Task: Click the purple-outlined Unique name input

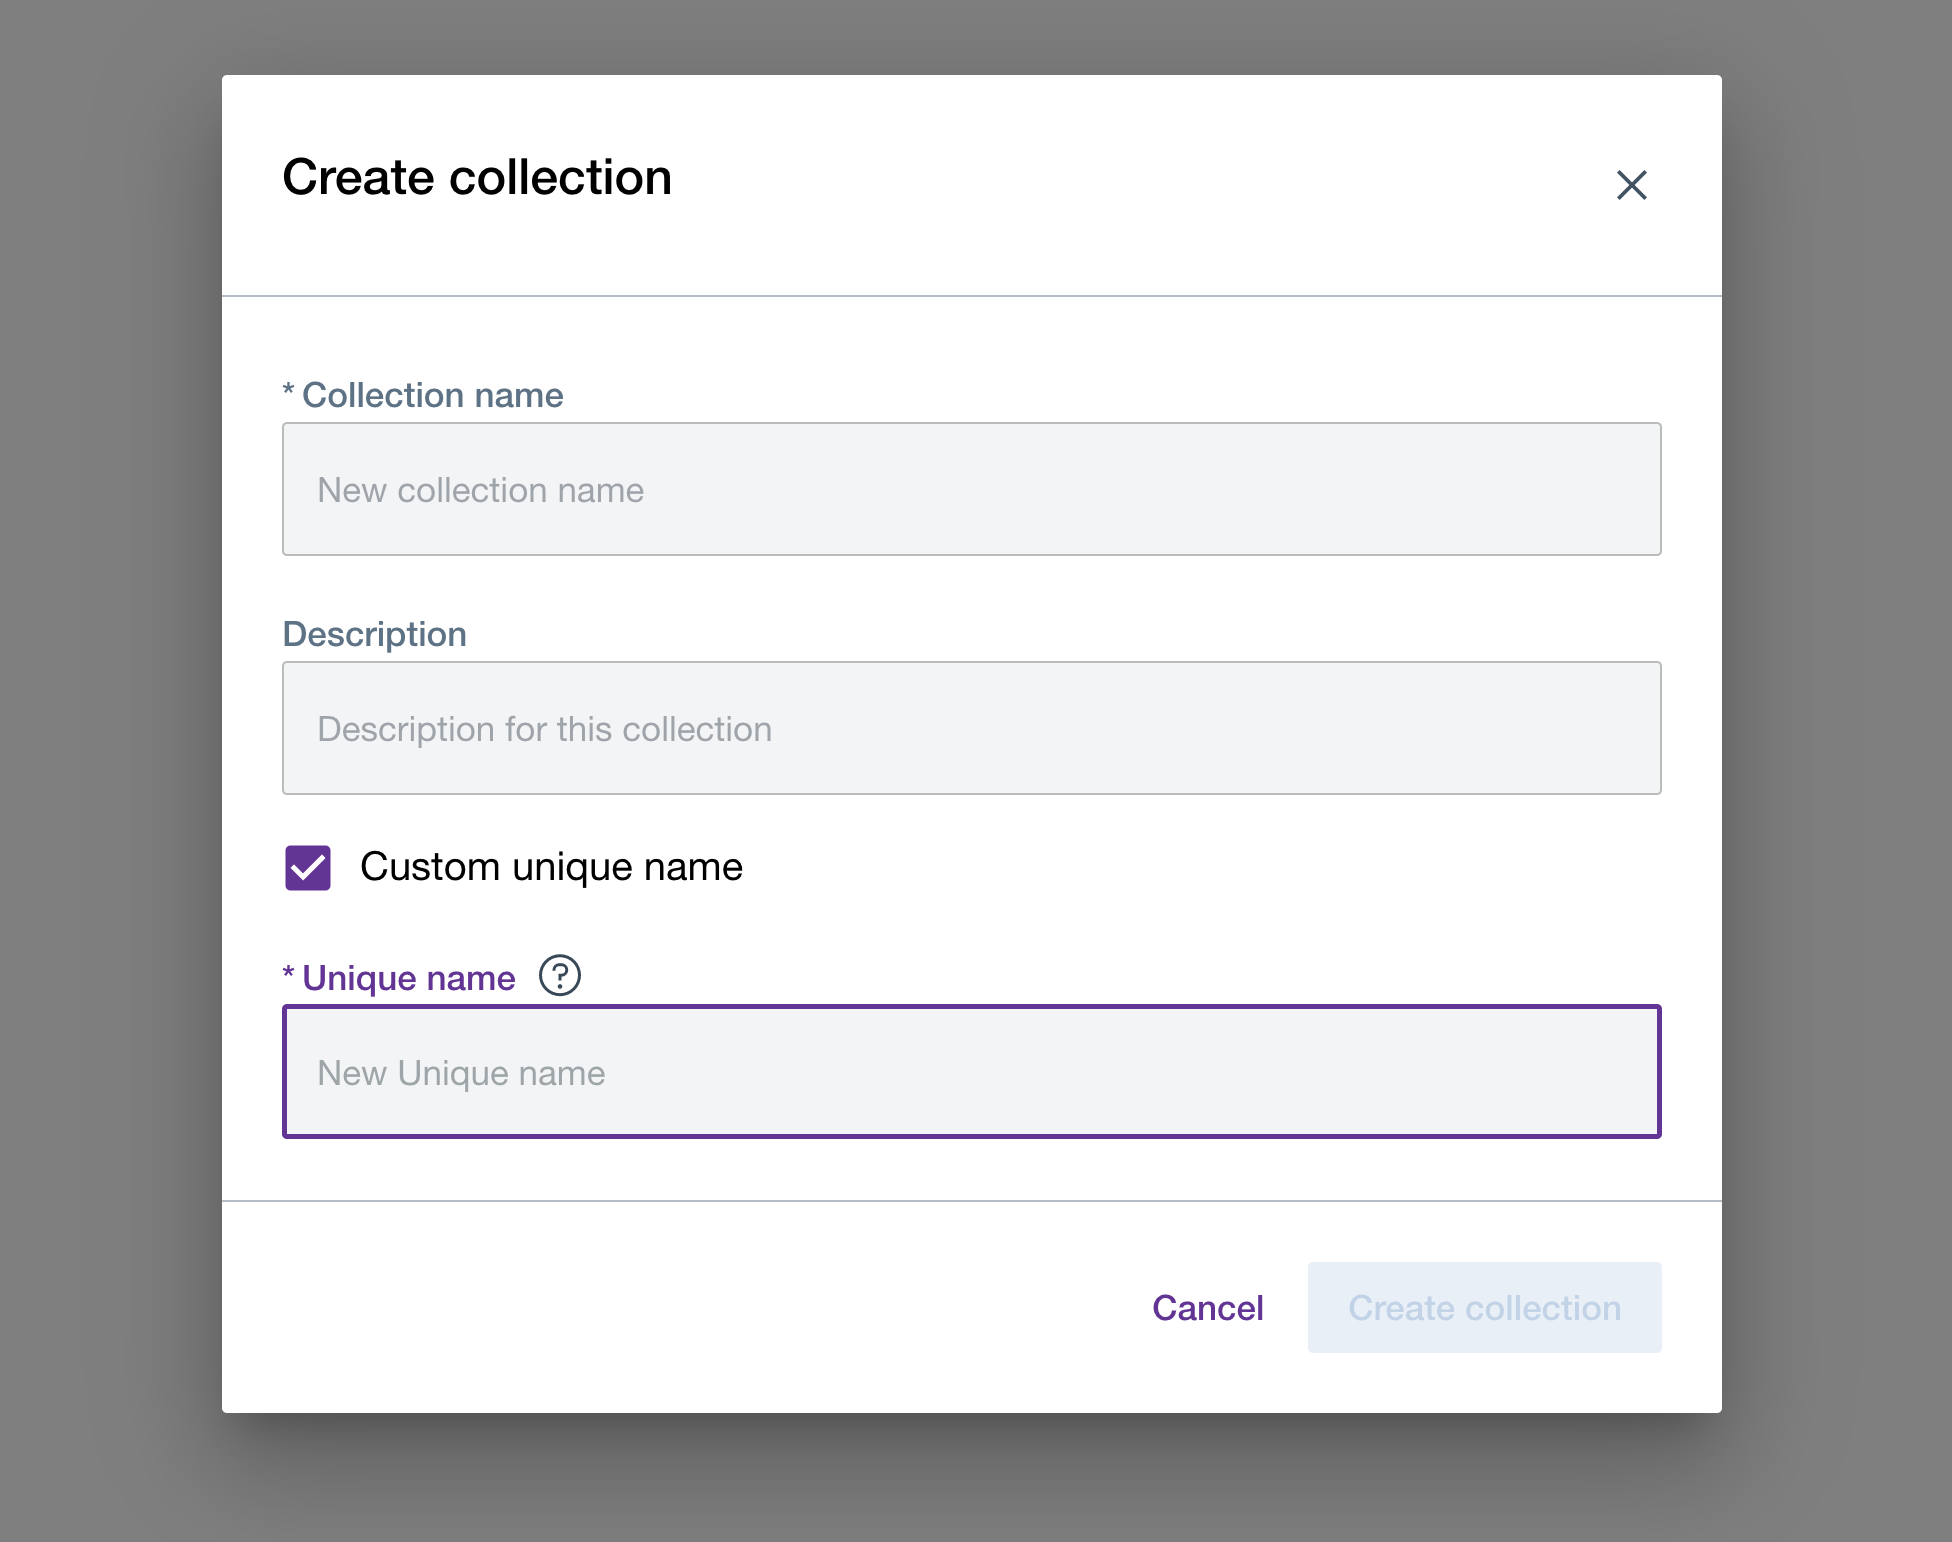Action: [970, 1072]
